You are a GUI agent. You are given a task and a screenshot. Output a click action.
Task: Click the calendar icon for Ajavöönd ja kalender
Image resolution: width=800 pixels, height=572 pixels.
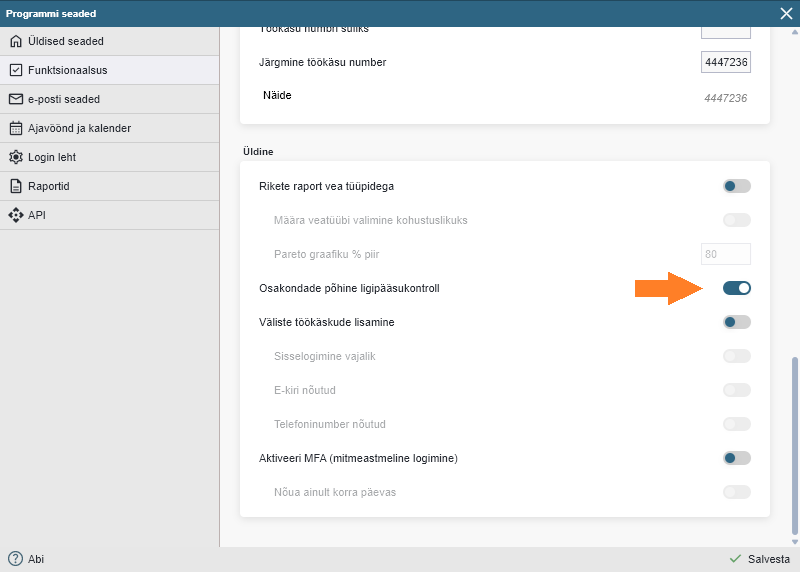(15, 128)
